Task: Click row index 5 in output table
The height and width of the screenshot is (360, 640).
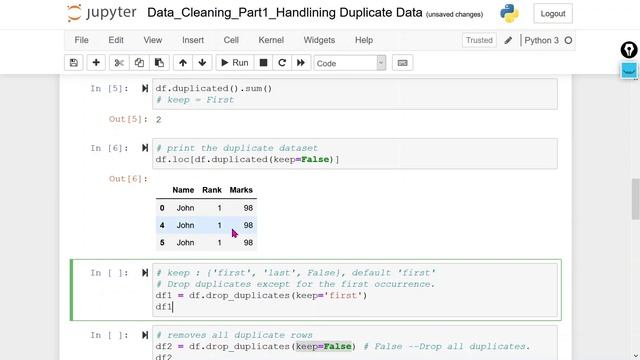Action: 162,242
